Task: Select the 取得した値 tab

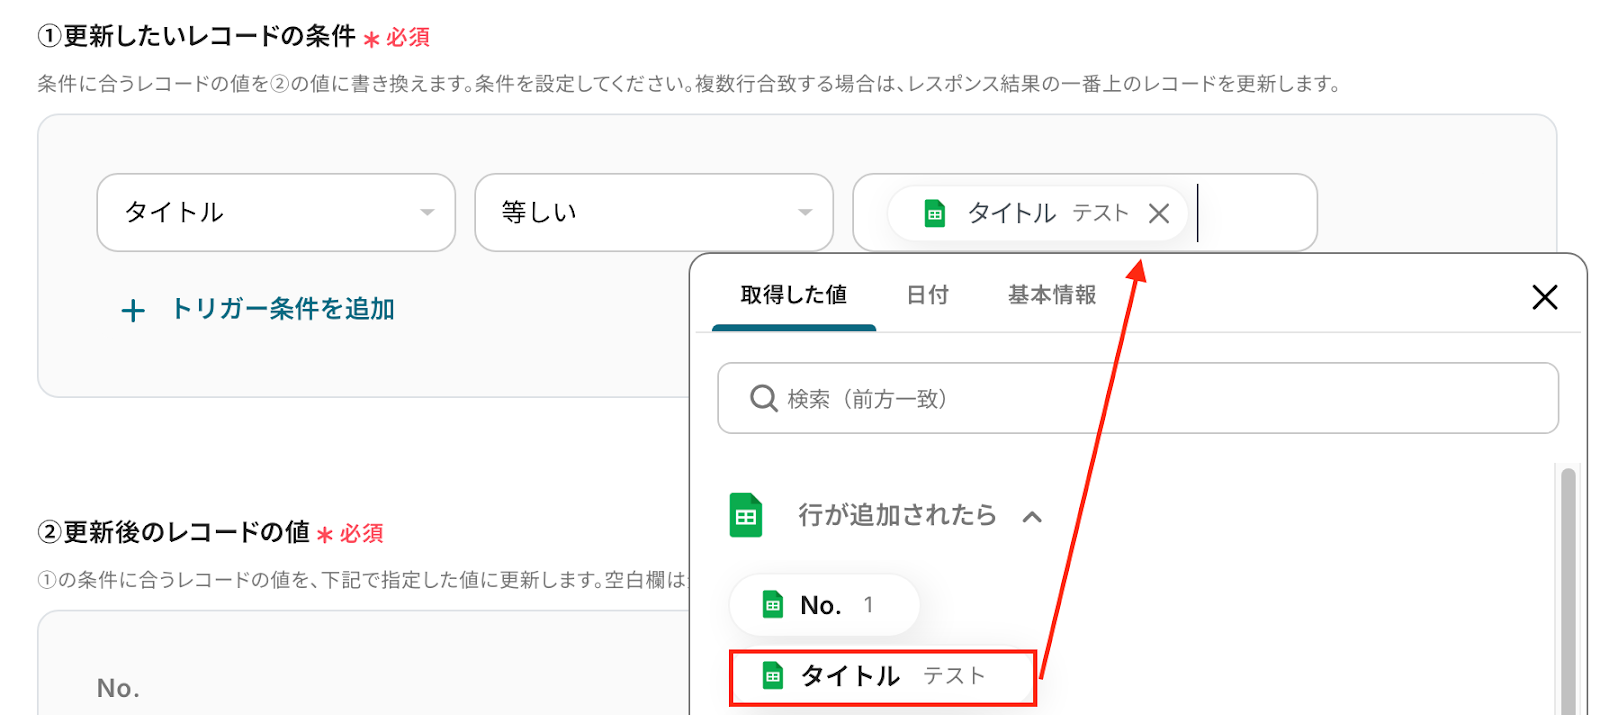Action: pos(793,295)
